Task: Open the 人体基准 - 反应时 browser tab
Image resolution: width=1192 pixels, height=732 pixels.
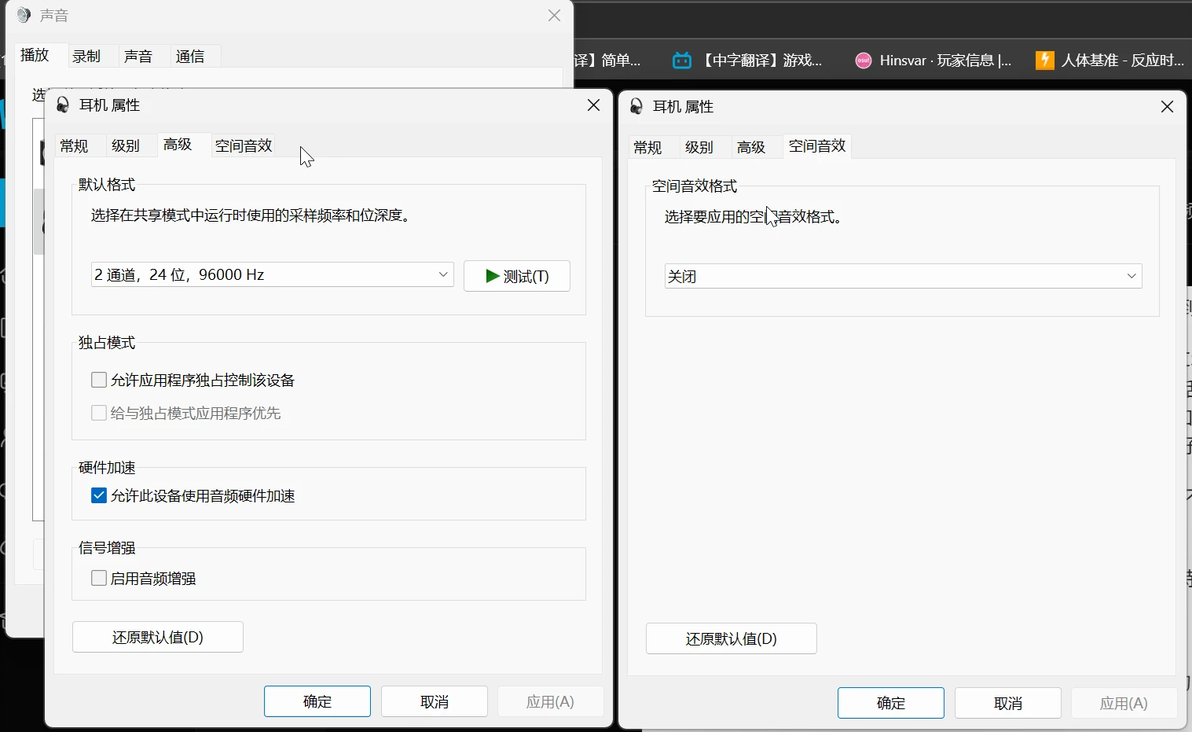Action: coord(1110,60)
